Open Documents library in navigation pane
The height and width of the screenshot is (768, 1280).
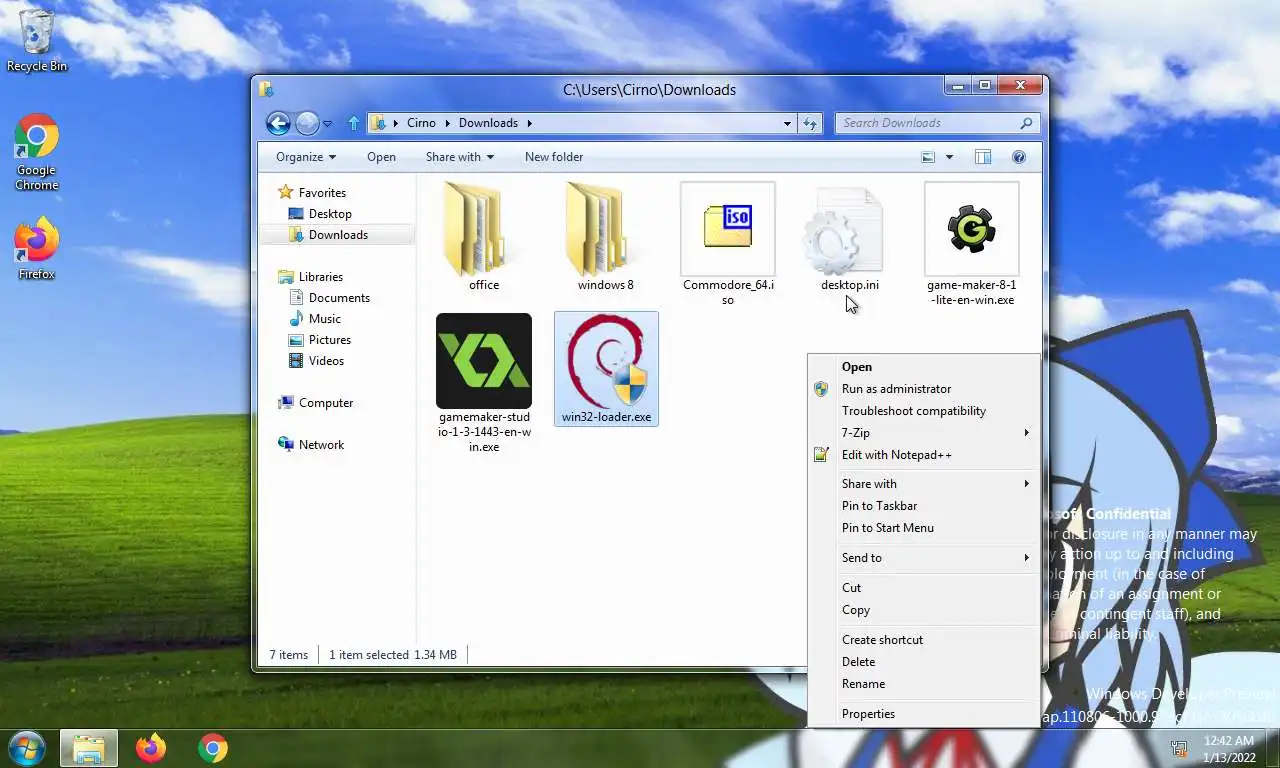(330, 298)
